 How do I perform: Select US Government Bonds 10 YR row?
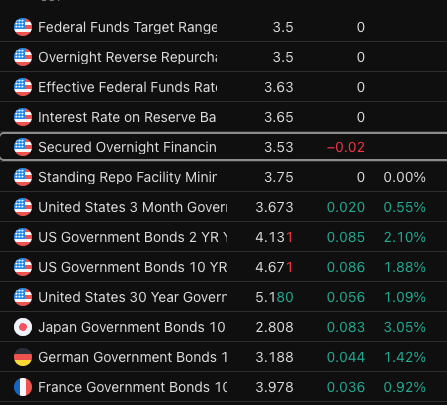tap(223, 267)
